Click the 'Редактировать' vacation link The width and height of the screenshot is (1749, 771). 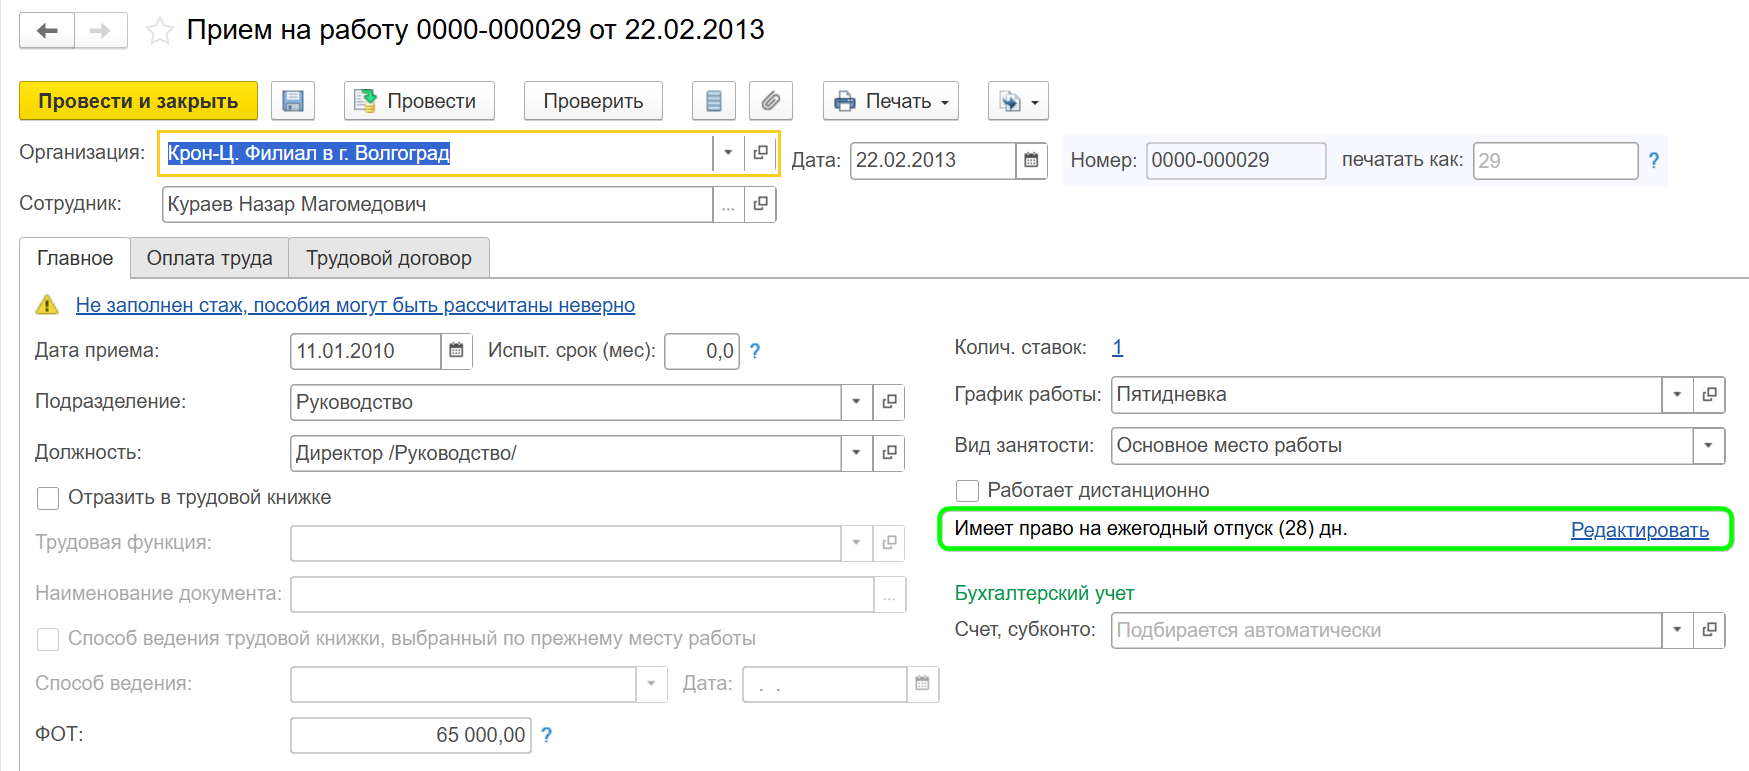[x=1639, y=530]
